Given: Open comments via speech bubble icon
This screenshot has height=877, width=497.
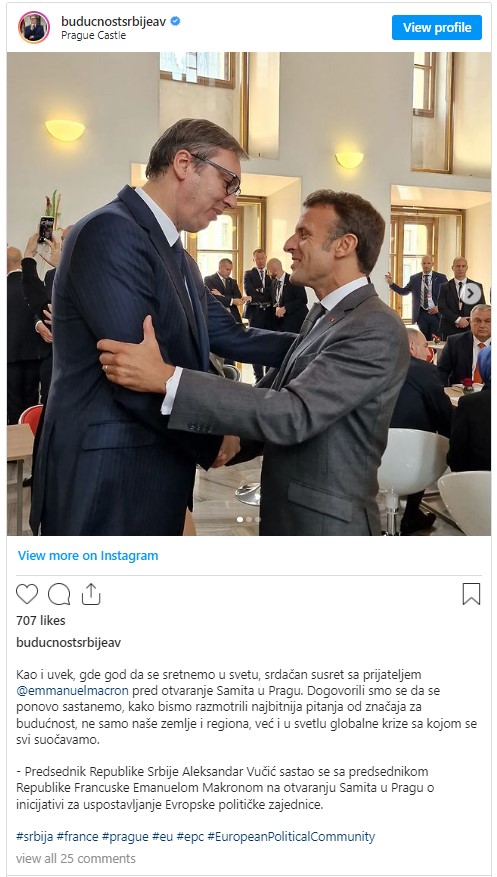Looking at the screenshot, I should pyautogui.click(x=59, y=594).
